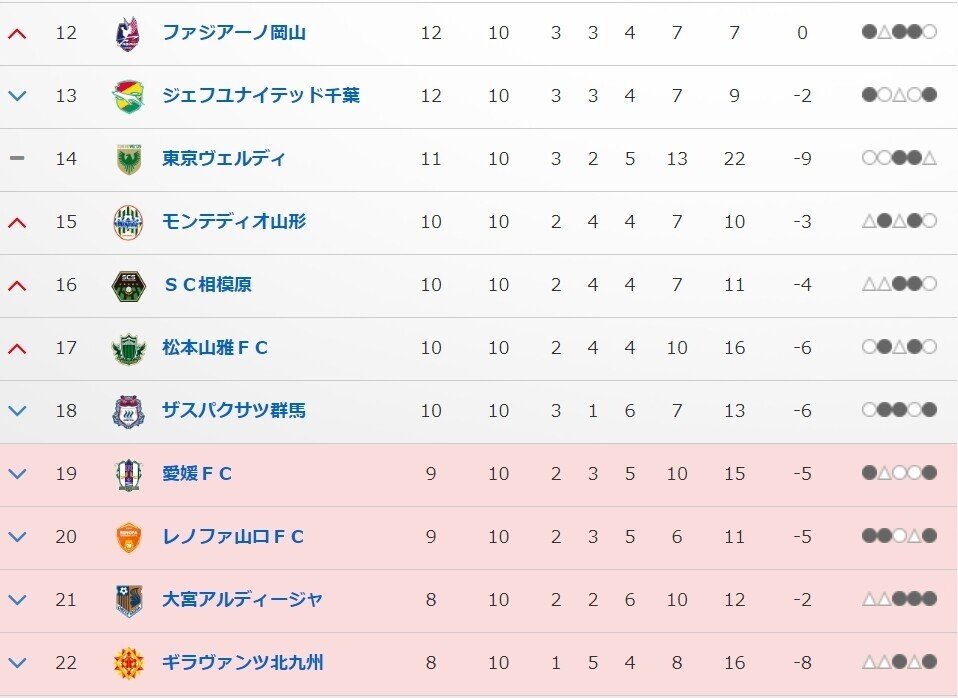Click the Thespakusatsu Gunma club crest
The image size is (958, 698).
click(128, 411)
